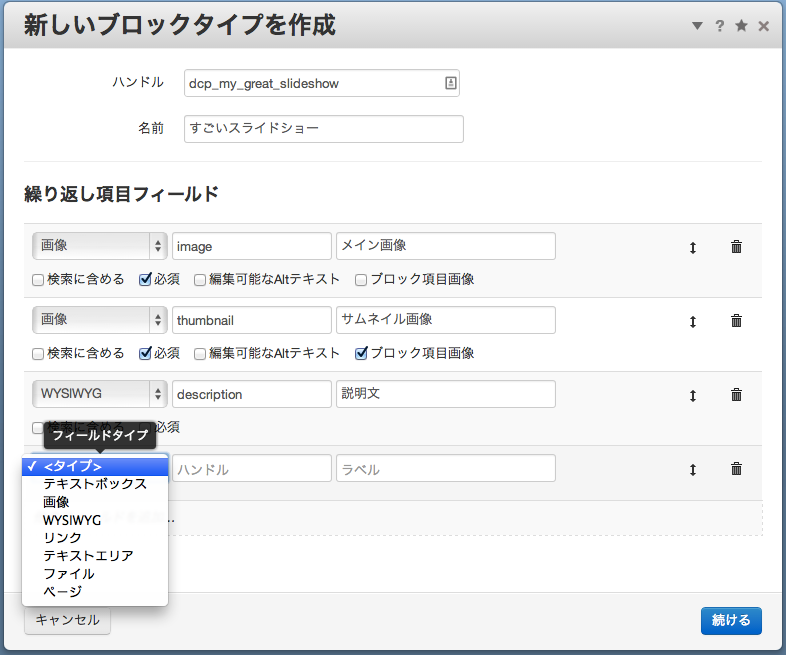786x655 pixels.
Task: Click the contact card icon in handle field
Action: coord(450,84)
